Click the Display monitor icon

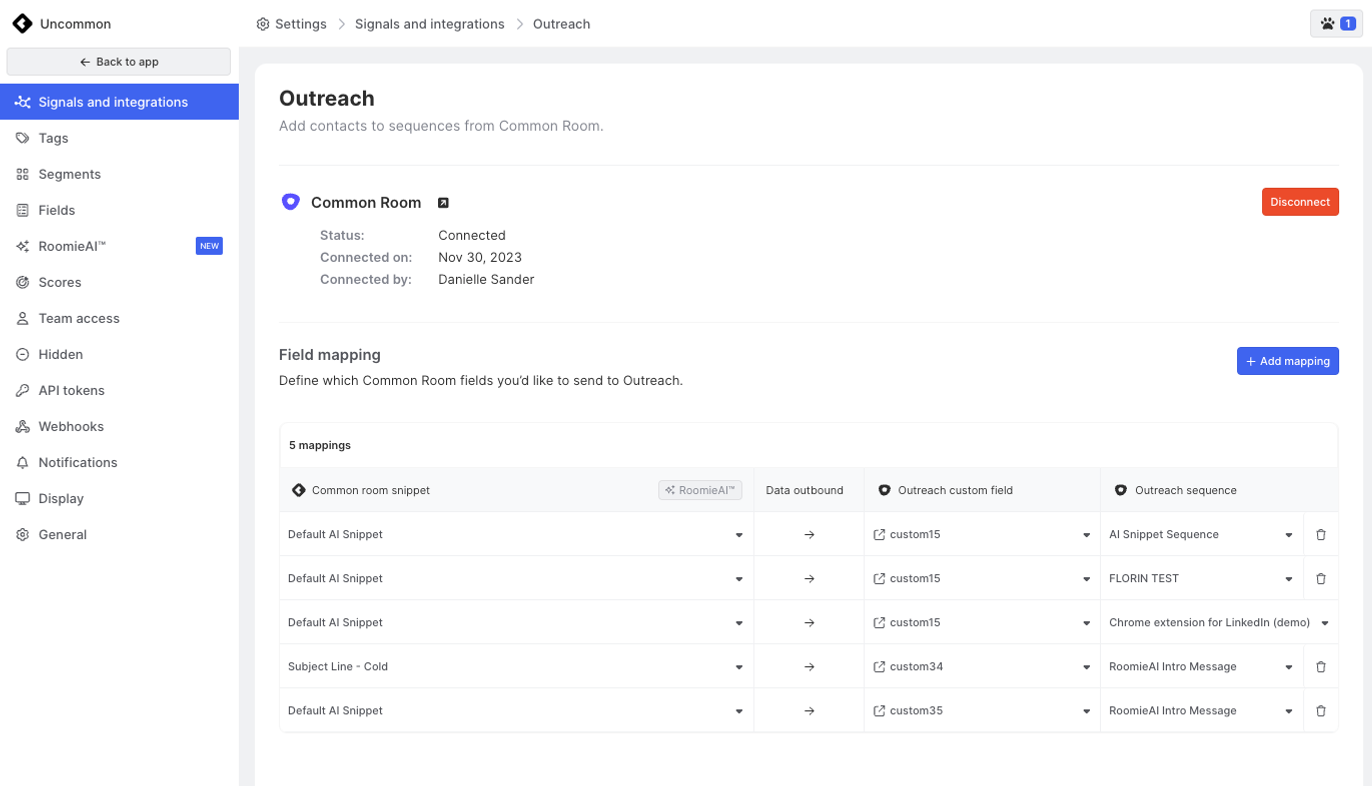[22, 498]
